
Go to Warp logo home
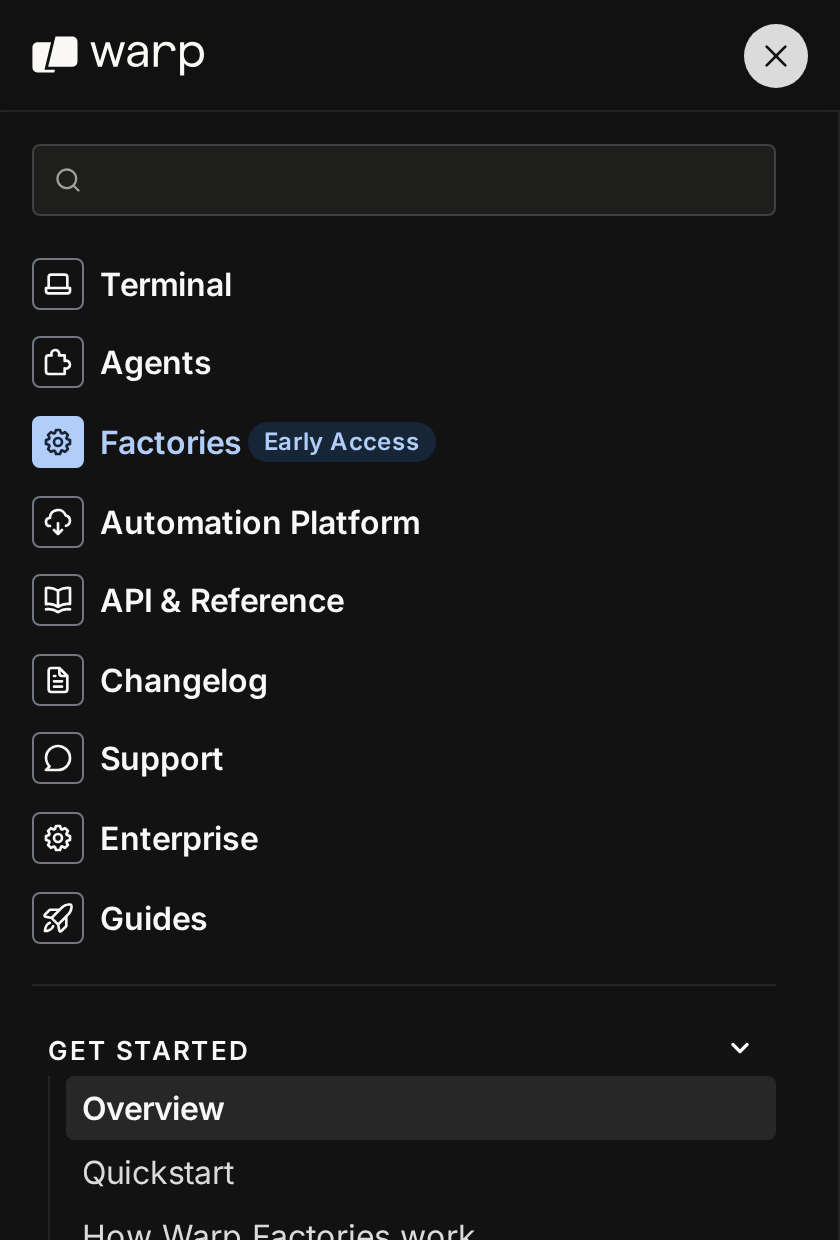click(x=118, y=55)
